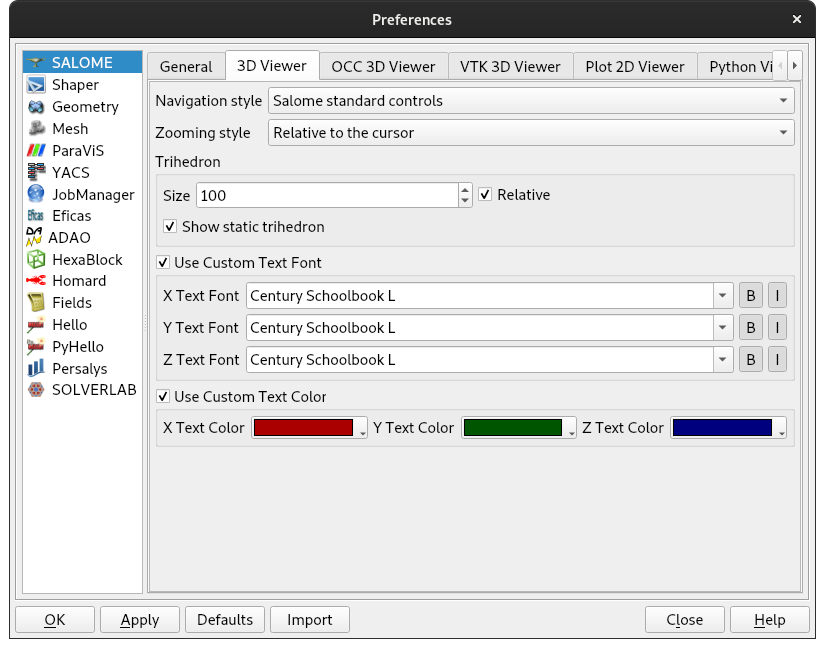The width and height of the screenshot is (825, 648).
Task: Choose the HexaBlock cube icon
Action: pyautogui.click(x=36, y=259)
